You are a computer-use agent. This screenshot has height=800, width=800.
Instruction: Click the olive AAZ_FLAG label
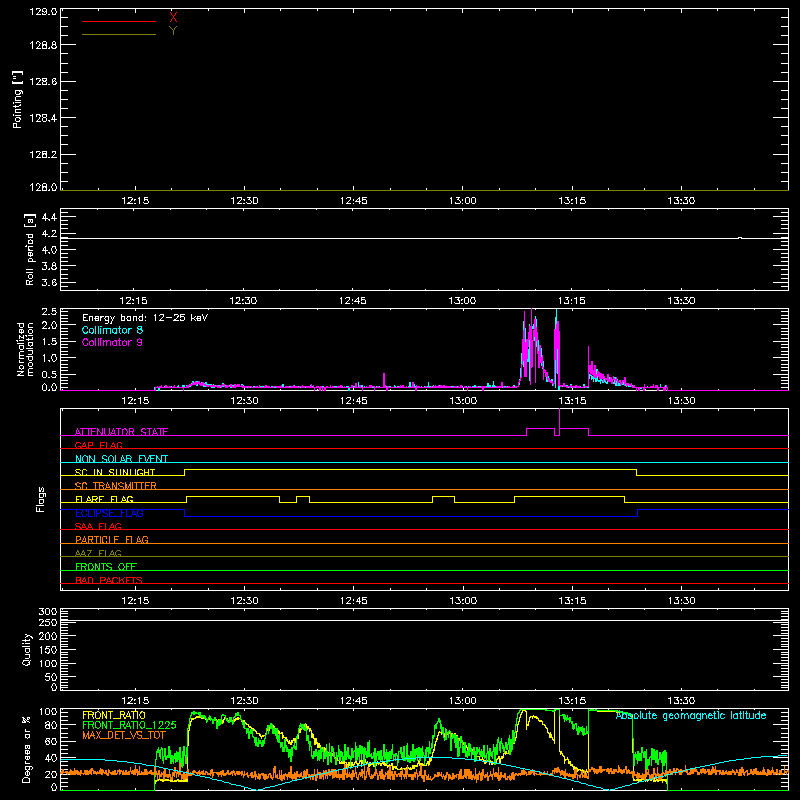(98, 553)
